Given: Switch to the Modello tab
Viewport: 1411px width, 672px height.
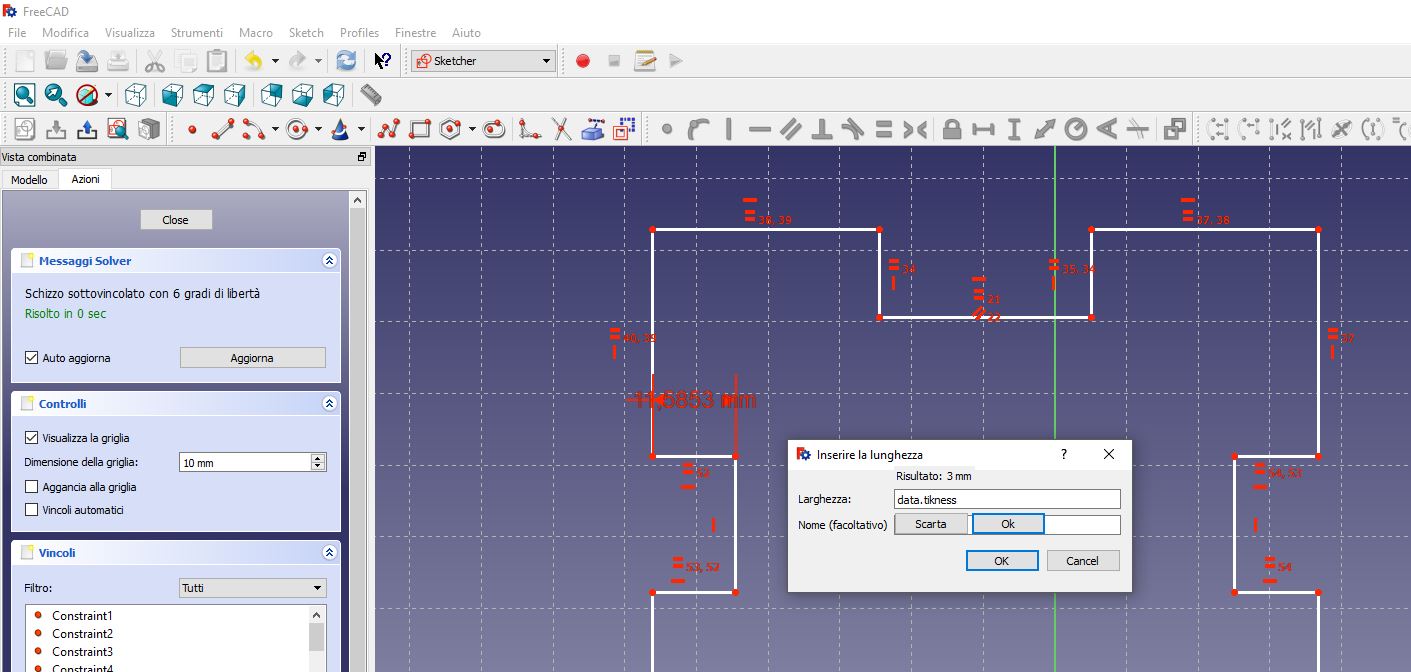Looking at the screenshot, I should click(x=29, y=180).
